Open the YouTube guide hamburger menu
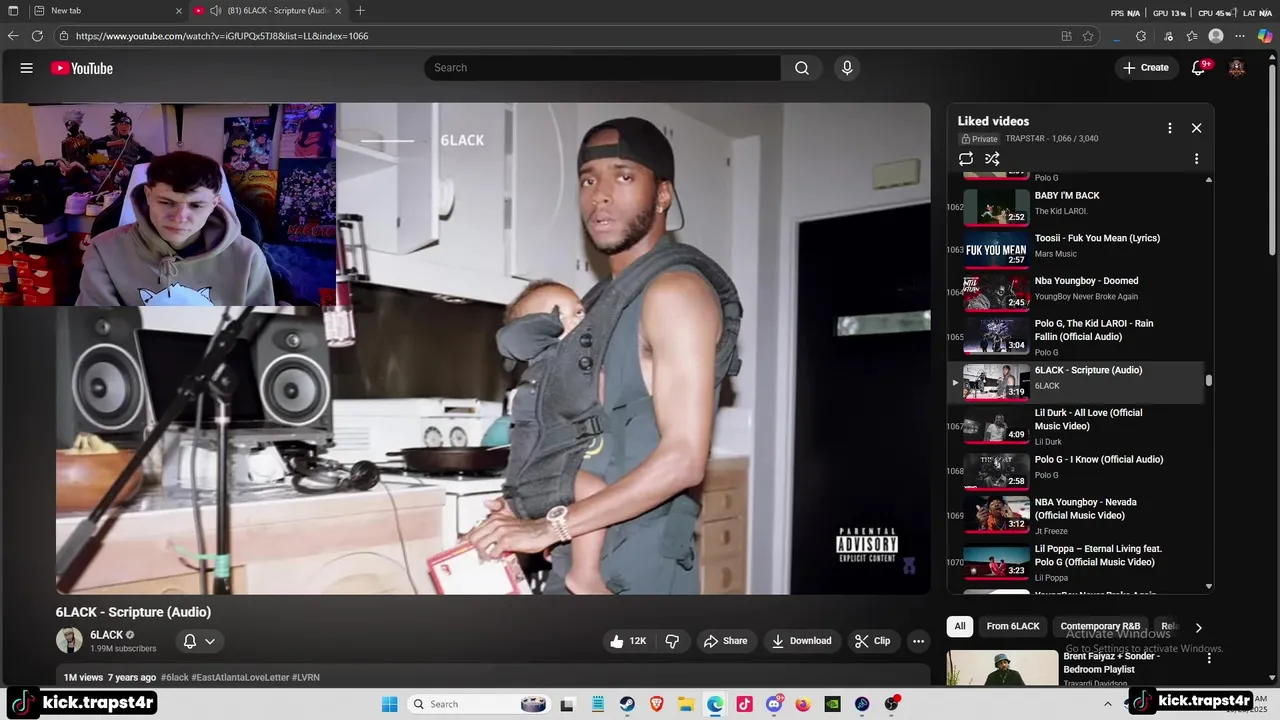 27,68
